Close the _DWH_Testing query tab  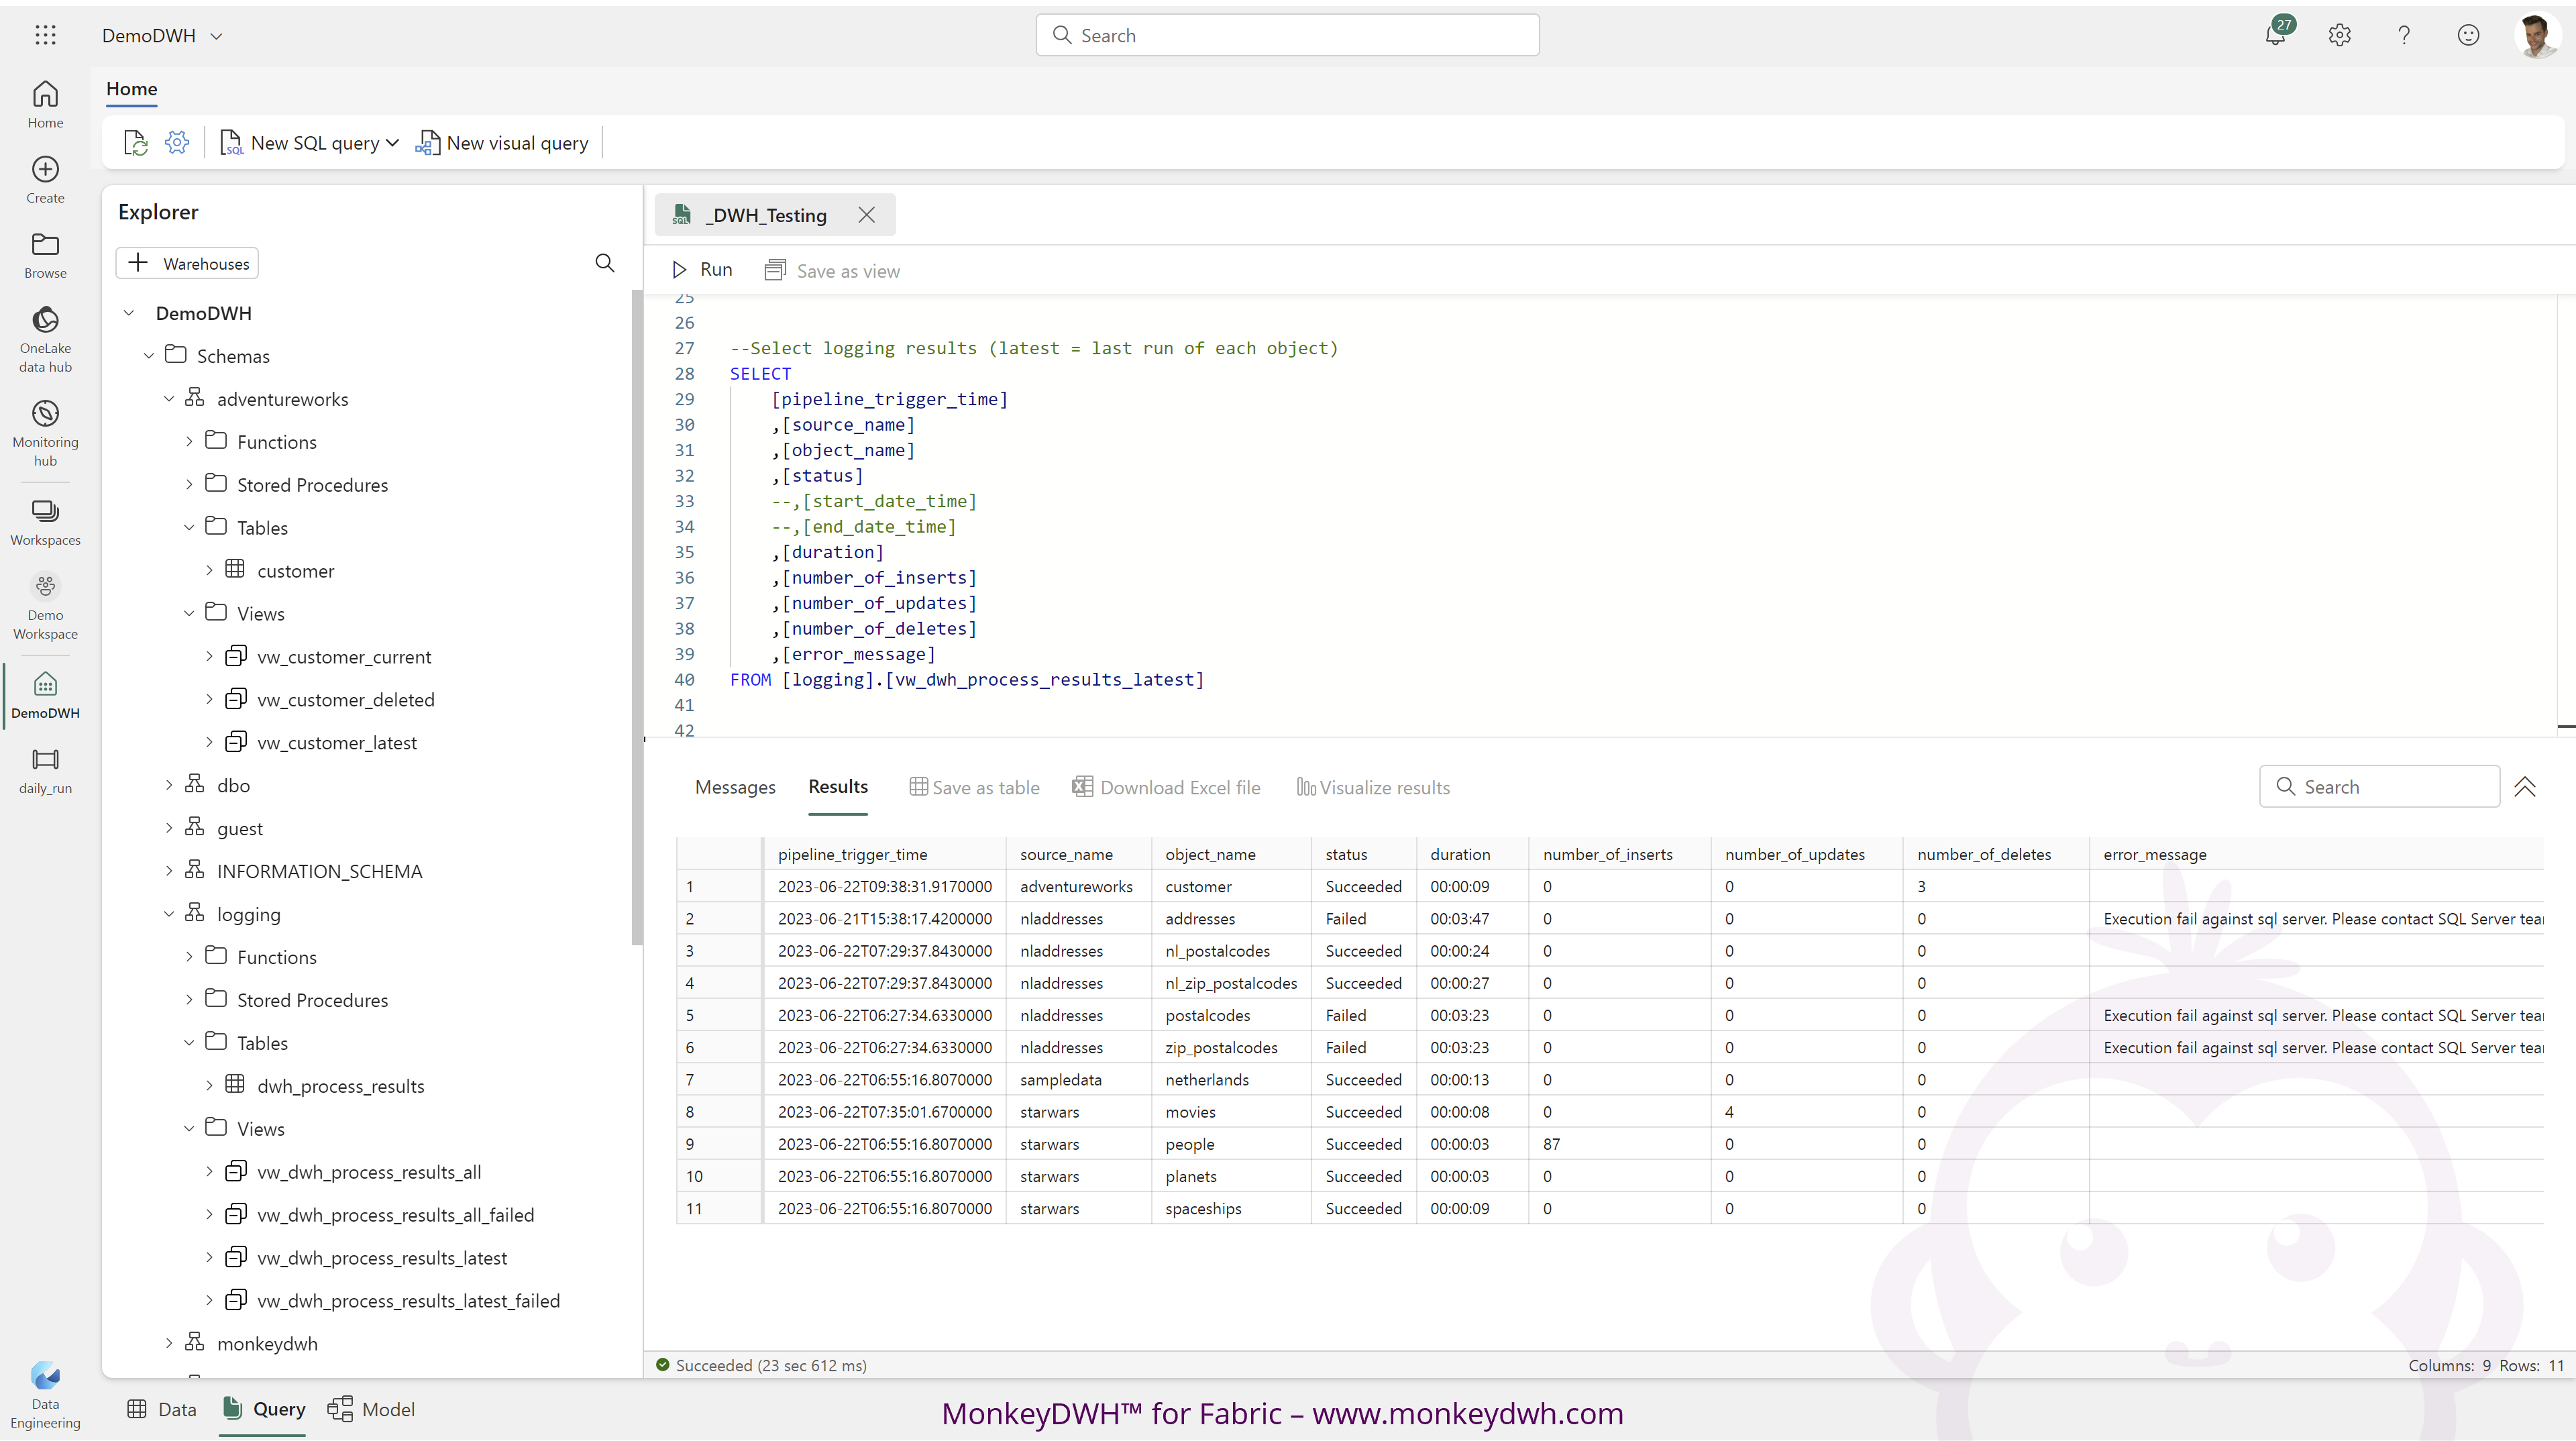[866, 215]
